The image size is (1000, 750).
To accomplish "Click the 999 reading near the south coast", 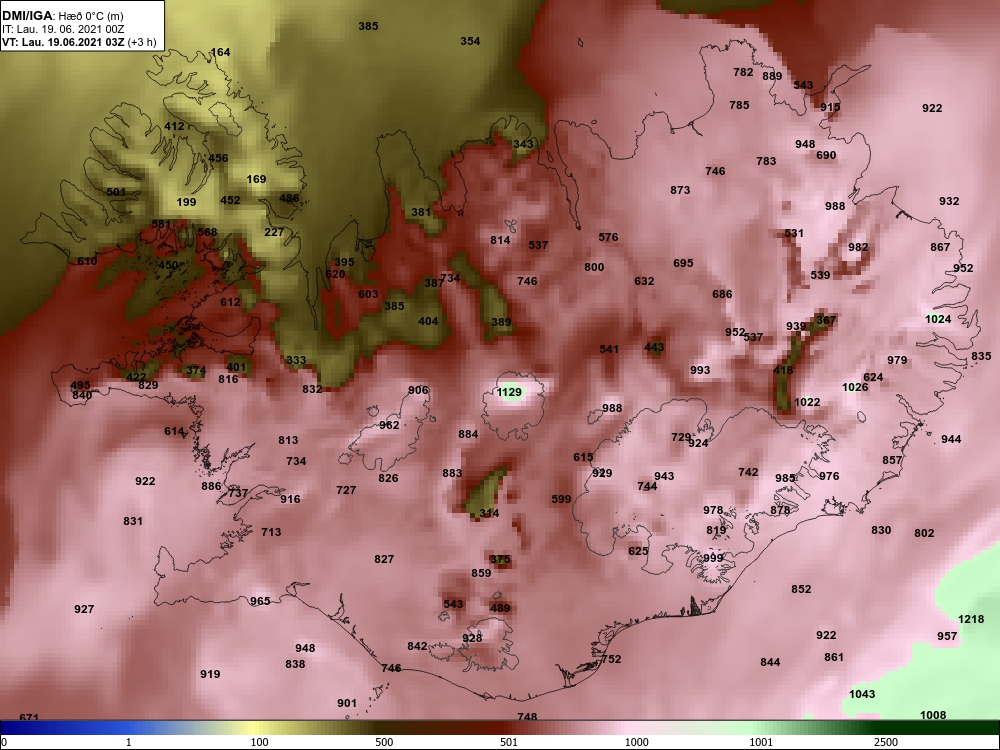I will 713,558.
